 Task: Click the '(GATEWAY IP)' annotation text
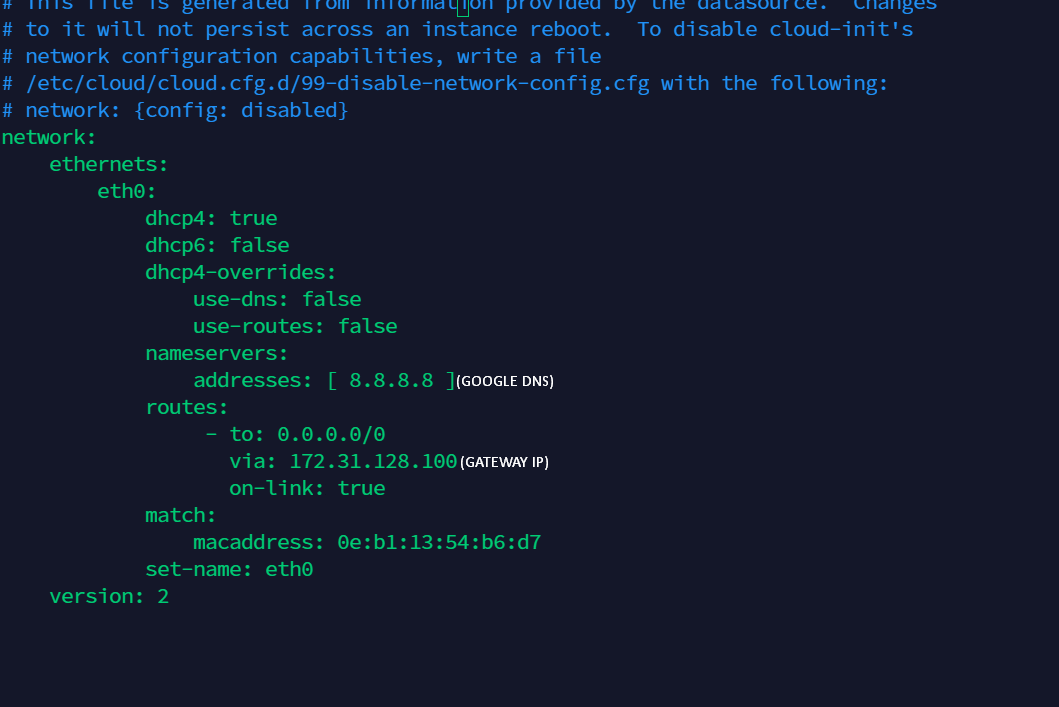click(x=505, y=463)
